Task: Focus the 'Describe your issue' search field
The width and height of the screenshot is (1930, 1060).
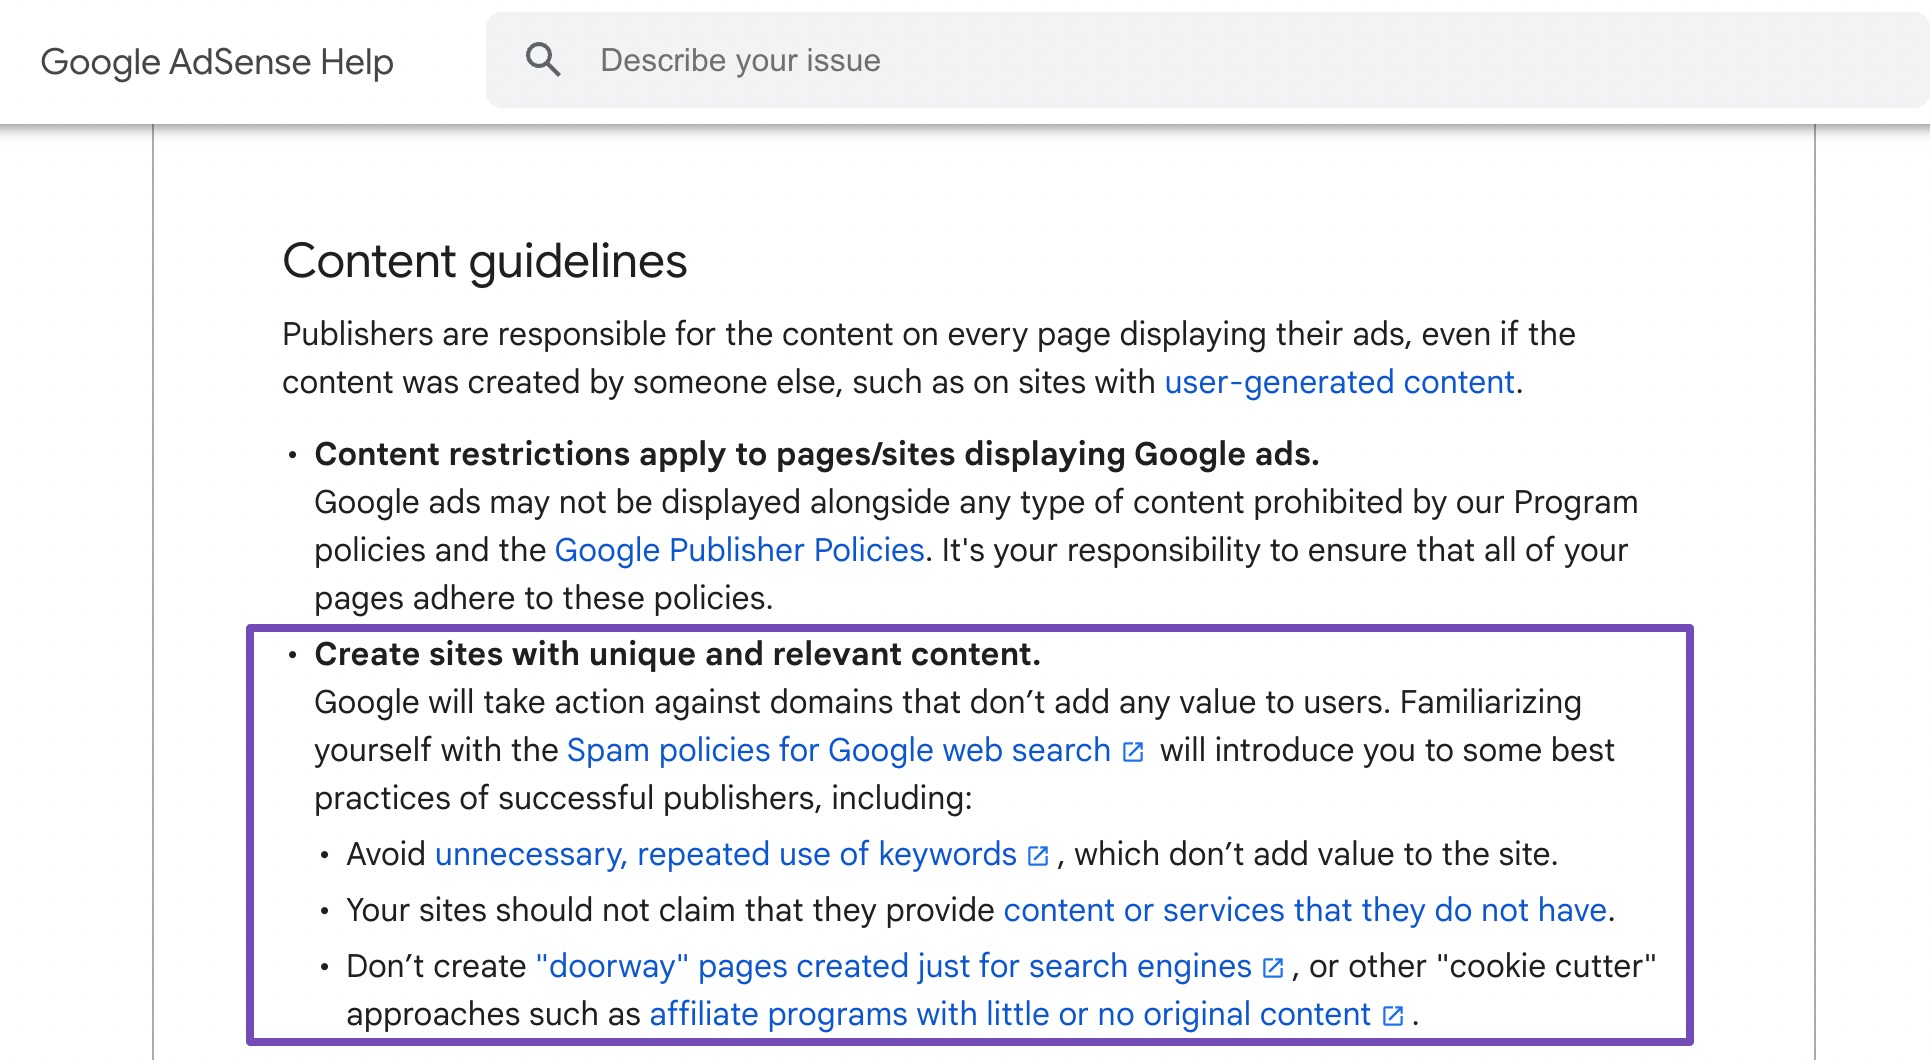Action: (1208, 60)
